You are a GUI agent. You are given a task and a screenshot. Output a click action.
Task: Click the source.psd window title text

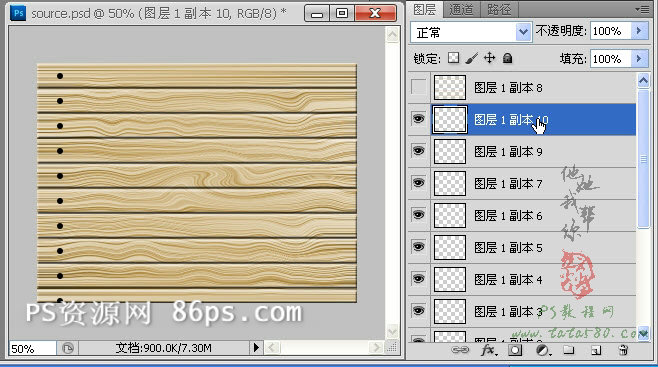tap(159, 13)
